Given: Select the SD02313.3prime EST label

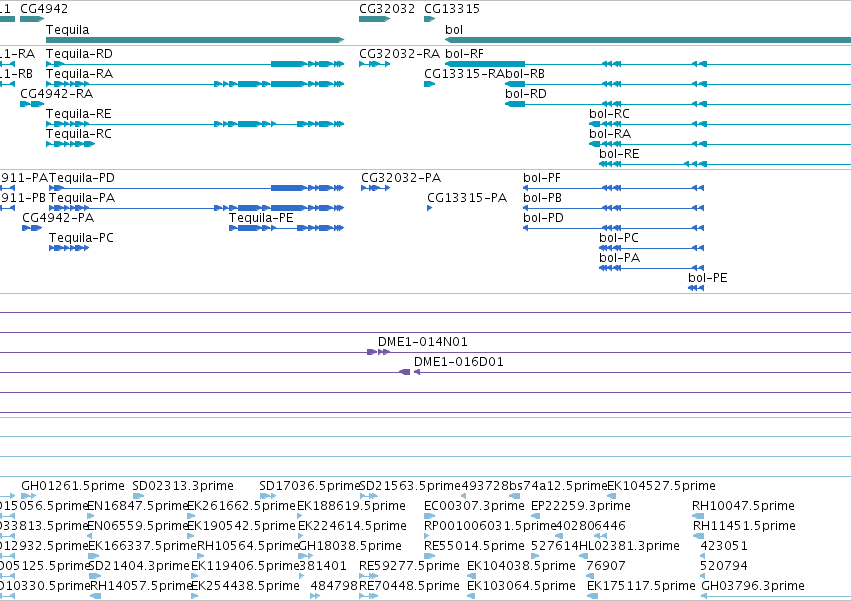Looking at the screenshot, I should tap(183, 486).
